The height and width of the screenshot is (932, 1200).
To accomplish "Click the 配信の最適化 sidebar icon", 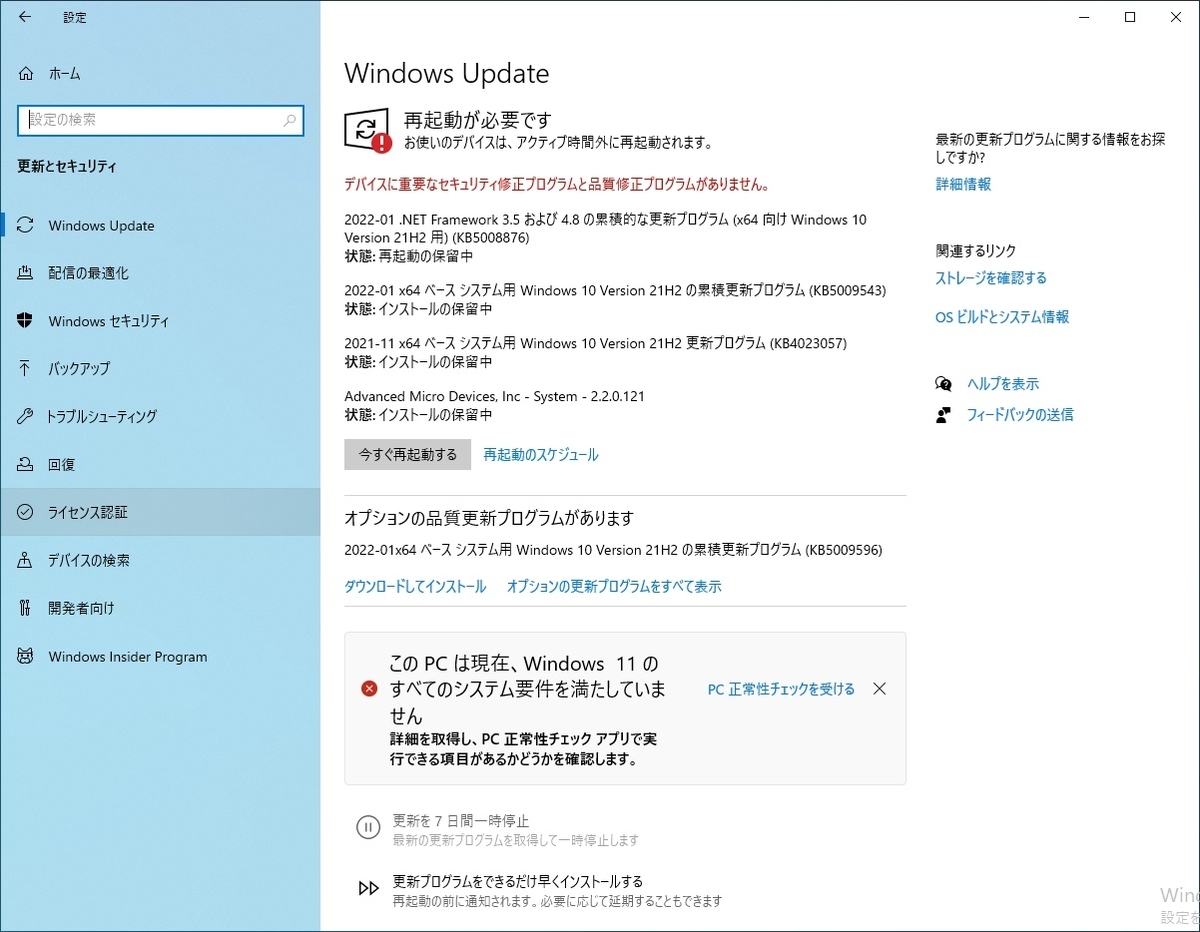I will click(x=26, y=273).
